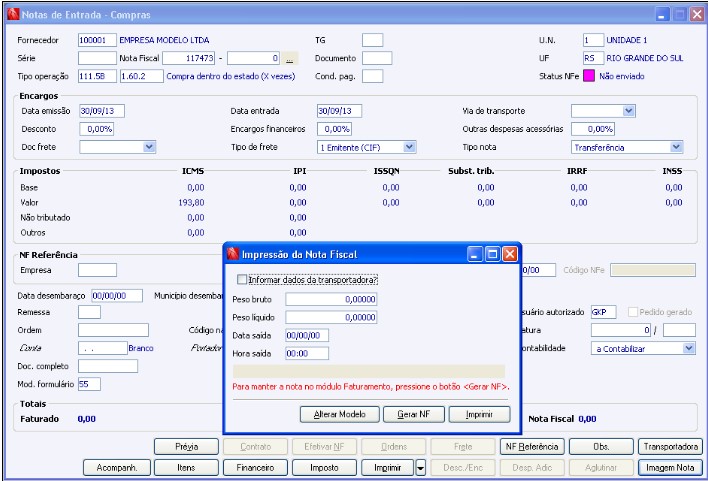Click the Hora saída field

click(307, 354)
